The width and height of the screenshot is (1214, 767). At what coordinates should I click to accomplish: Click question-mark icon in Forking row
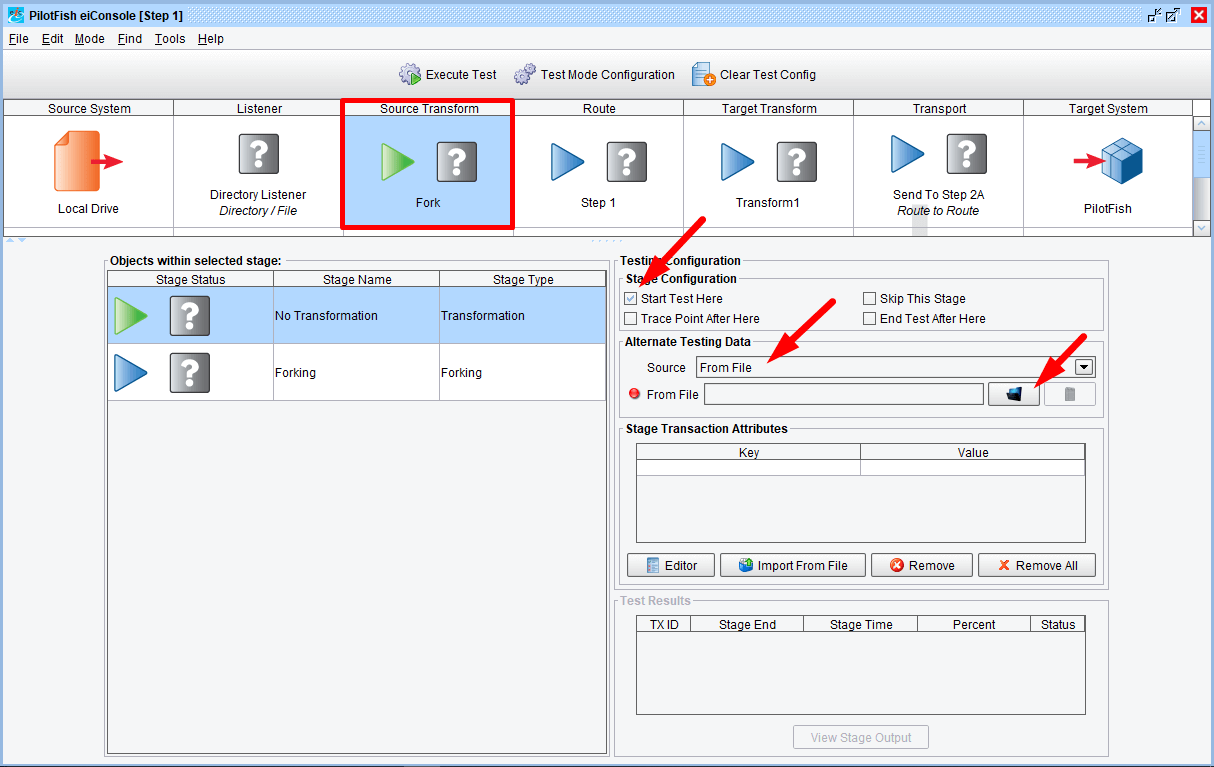[189, 373]
